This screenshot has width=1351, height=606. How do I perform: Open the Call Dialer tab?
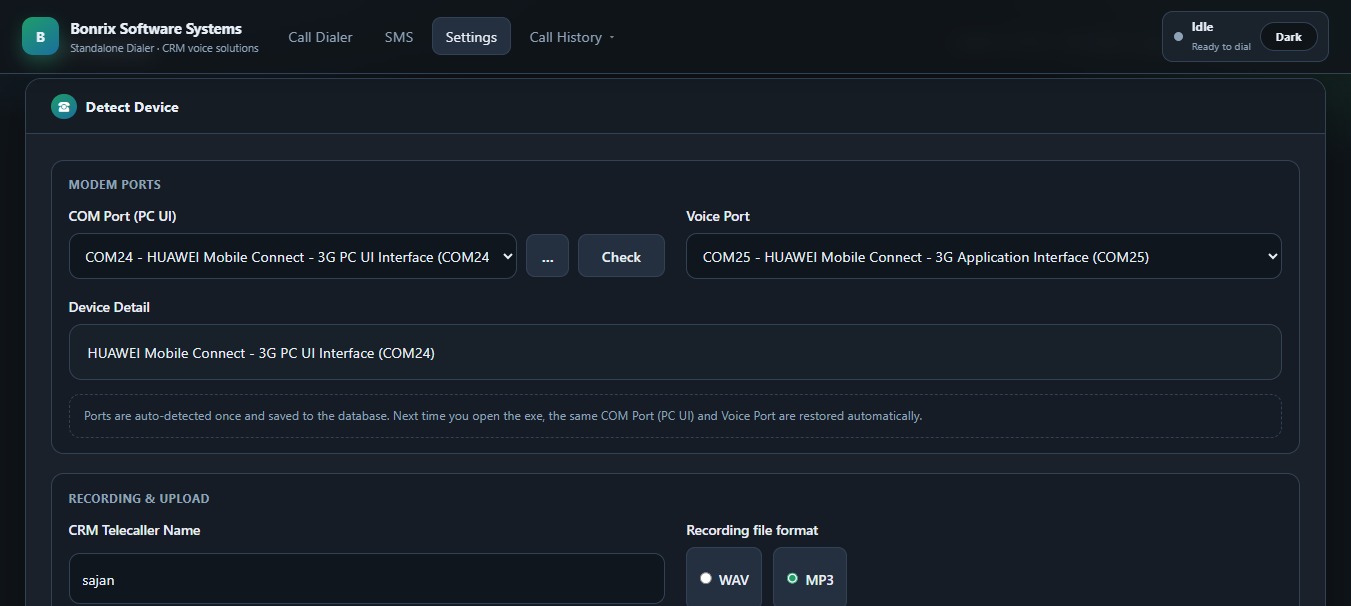click(x=320, y=37)
